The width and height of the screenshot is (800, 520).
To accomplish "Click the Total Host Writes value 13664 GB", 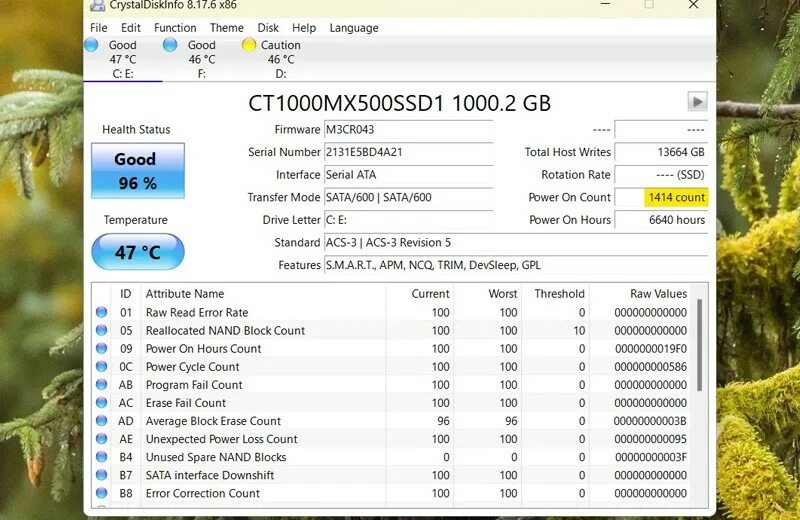I will coord(661,152).
